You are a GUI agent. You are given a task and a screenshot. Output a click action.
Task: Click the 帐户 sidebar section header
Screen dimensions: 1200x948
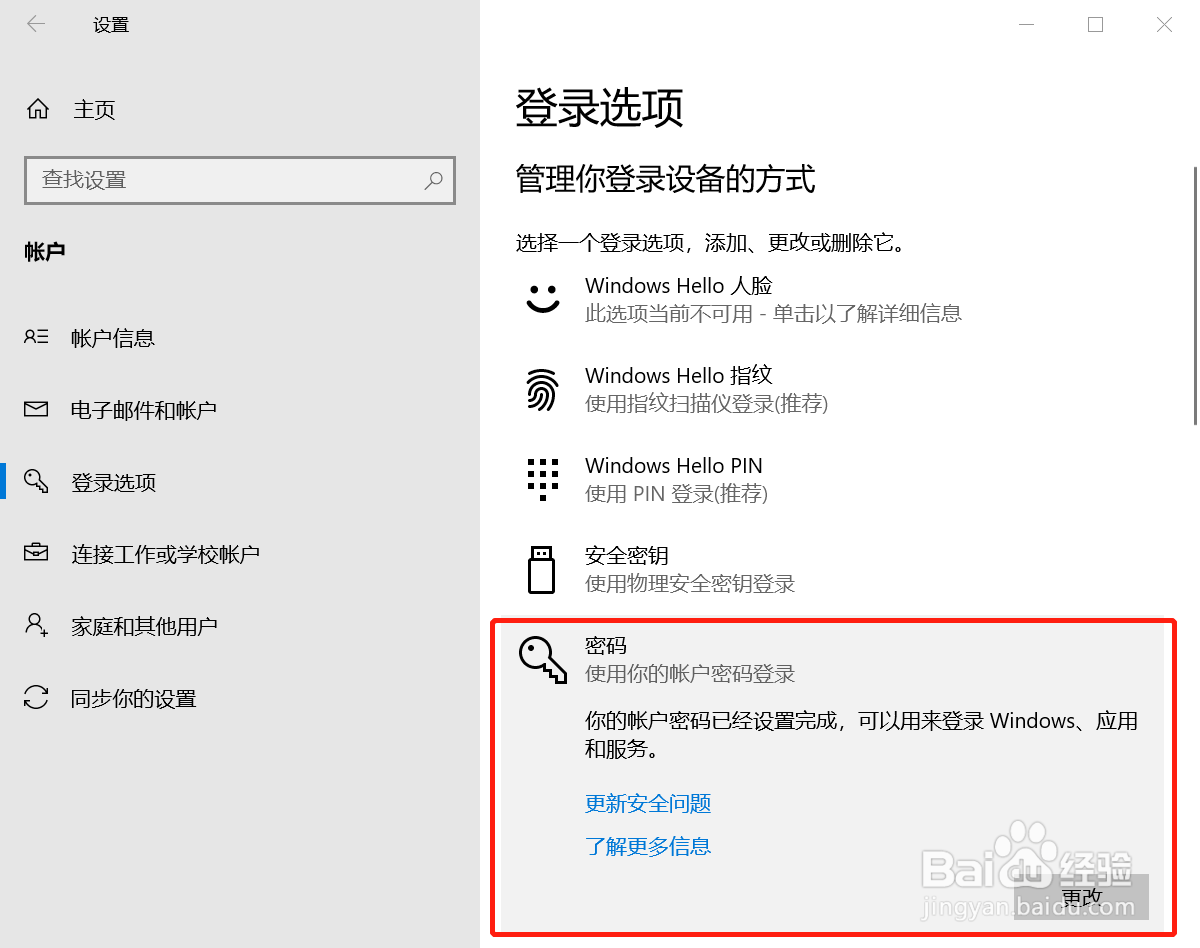click(x=45, y=252)
